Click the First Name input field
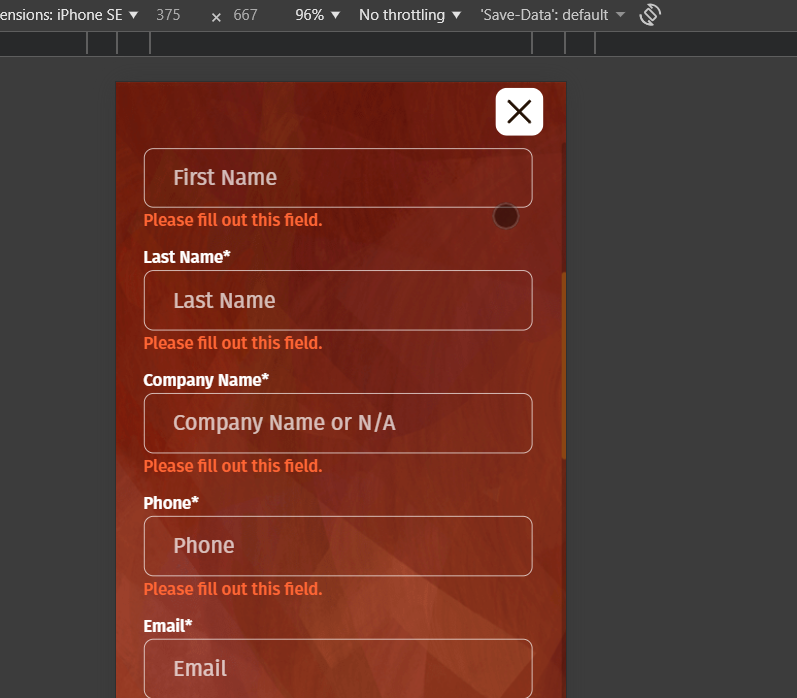 pyautogui.click(x=338, y=178)
